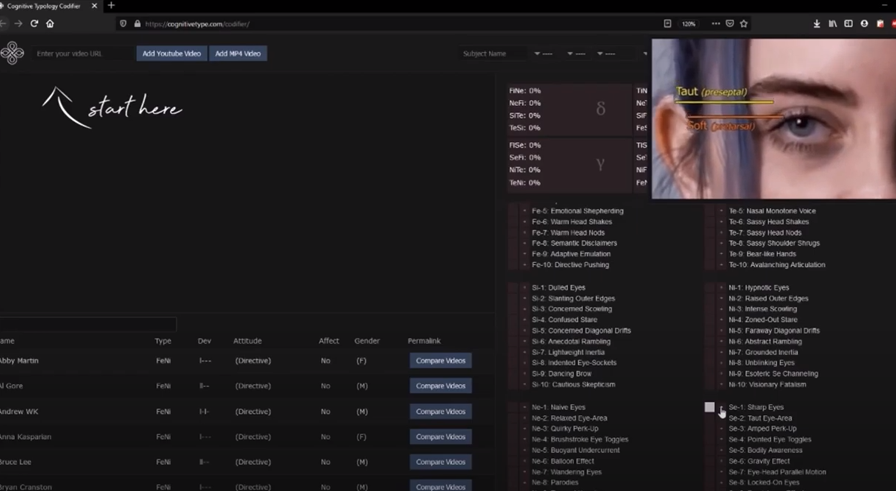Open the browser downloads arrow icon
896x491 pixels.
pyautogui.click(x=817, y=23)
